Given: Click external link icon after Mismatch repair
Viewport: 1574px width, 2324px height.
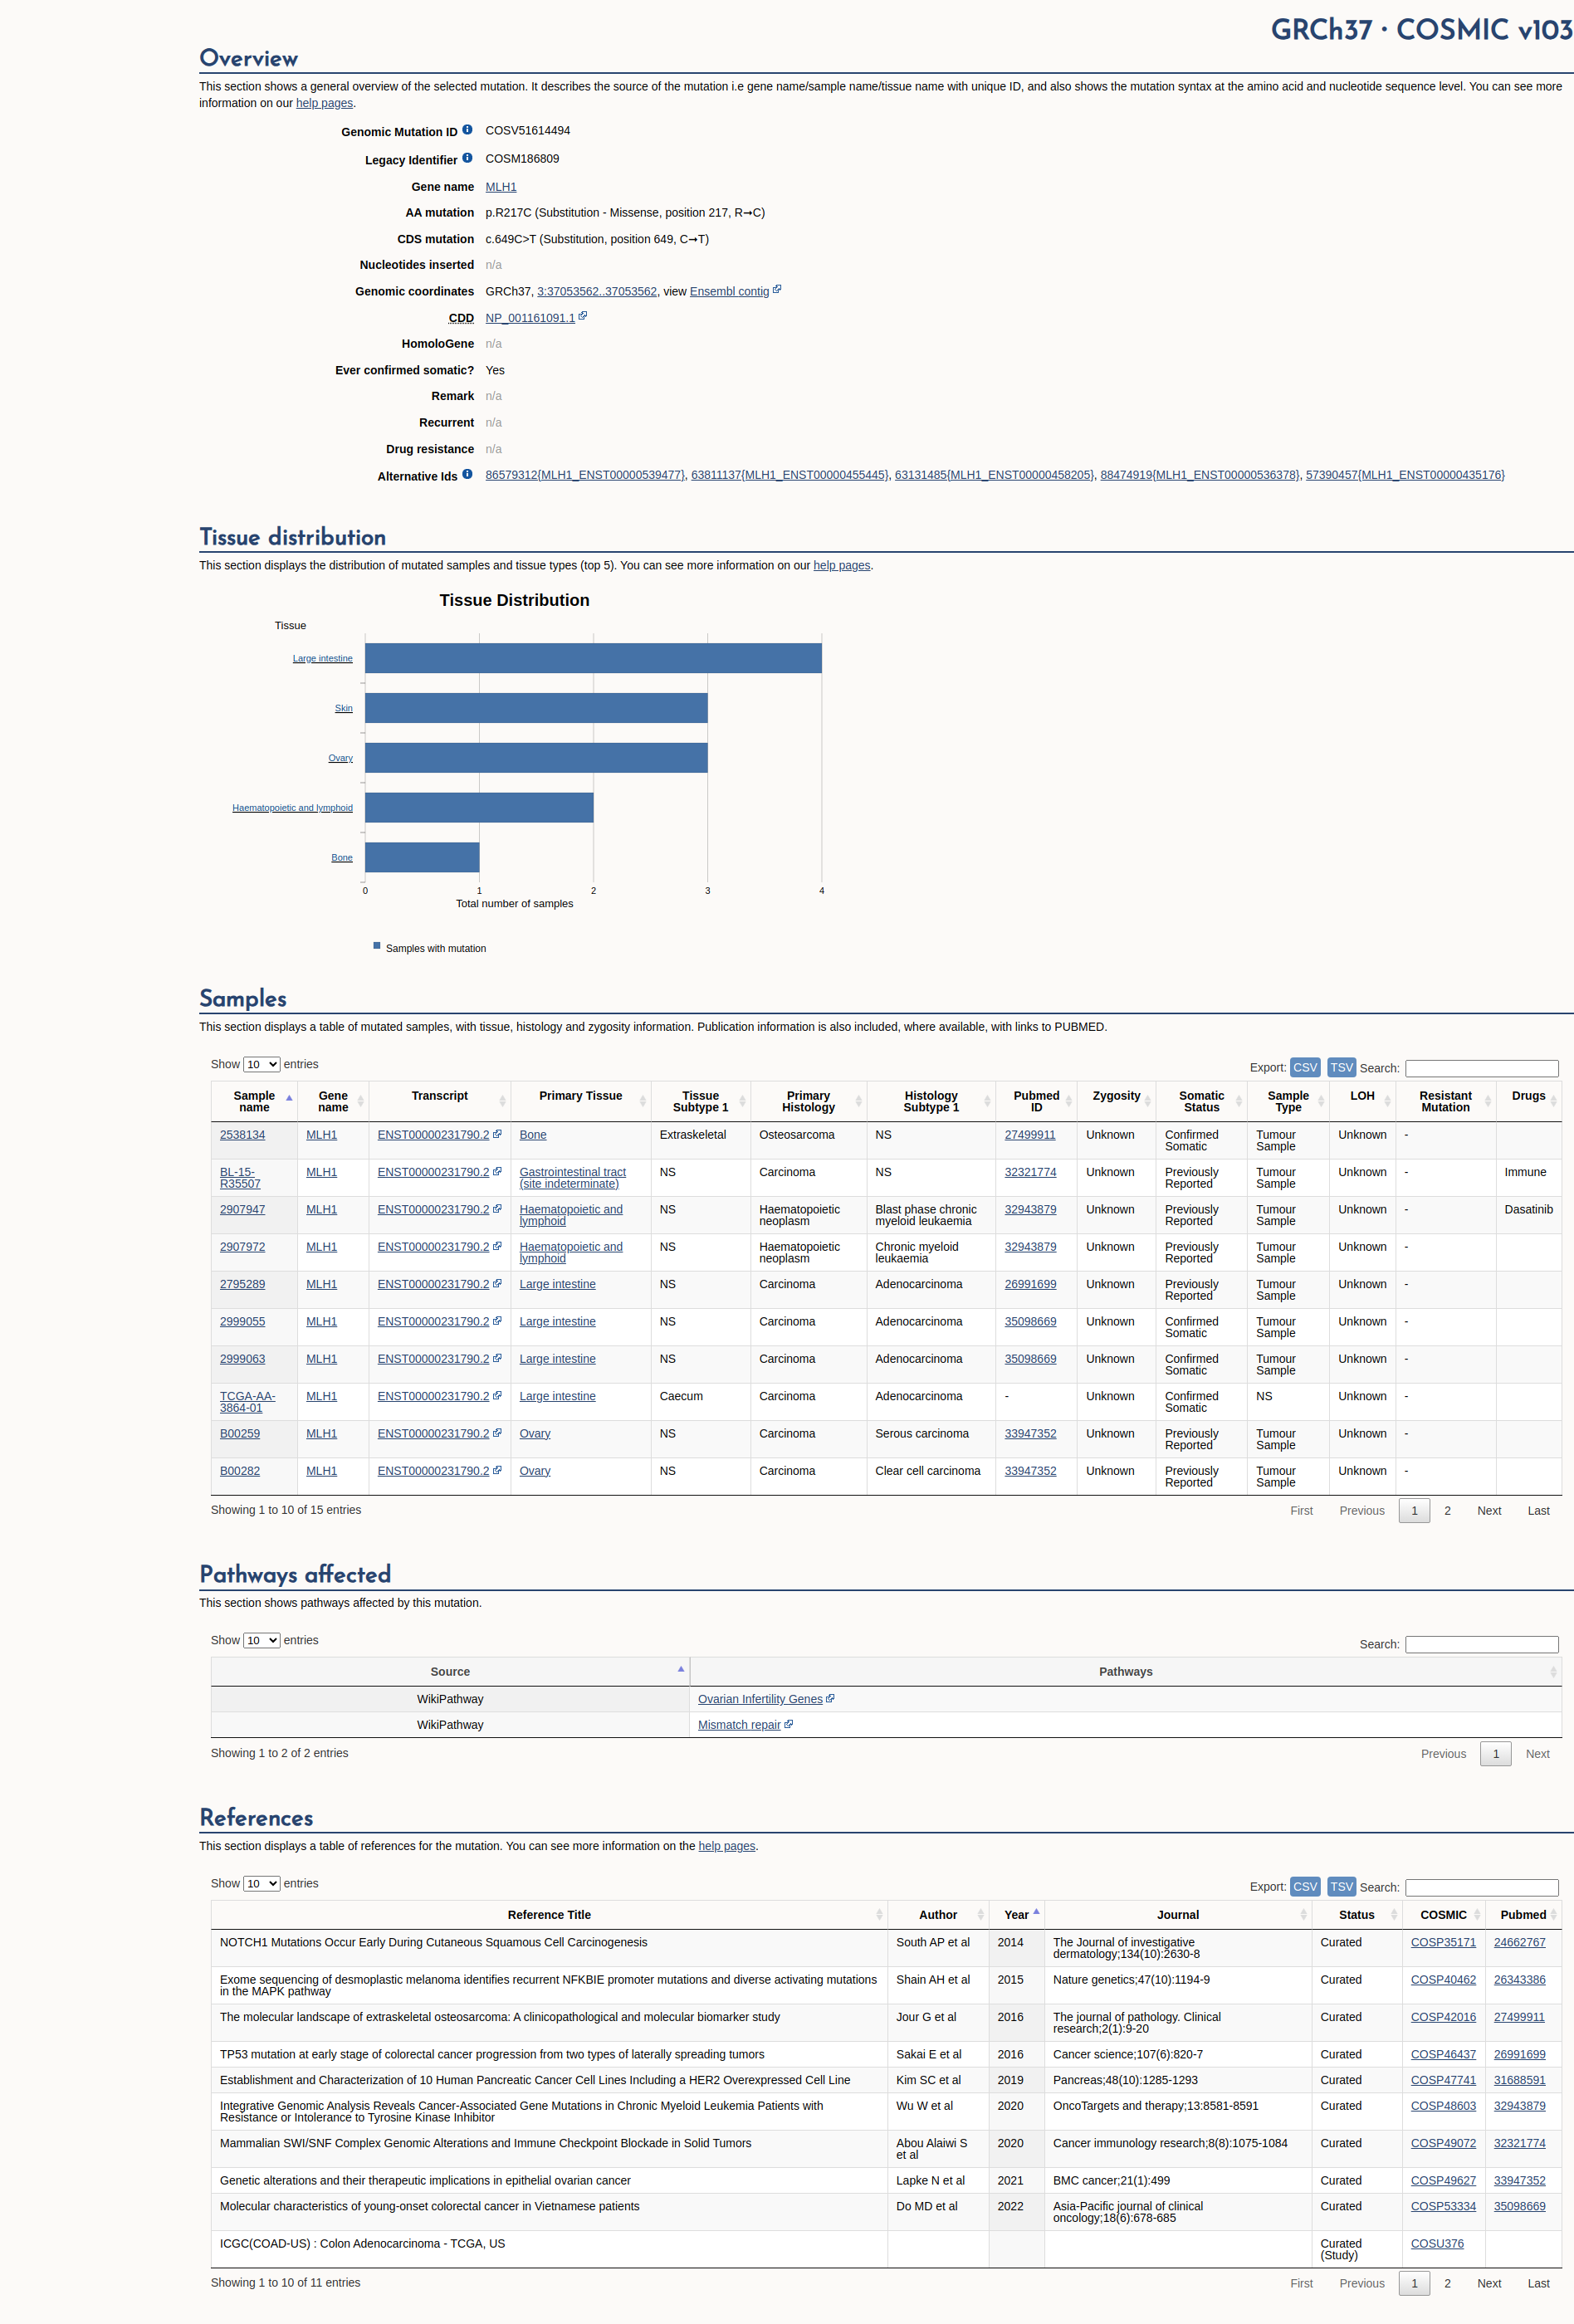Looking at the screenshot, I should 789,1724.
